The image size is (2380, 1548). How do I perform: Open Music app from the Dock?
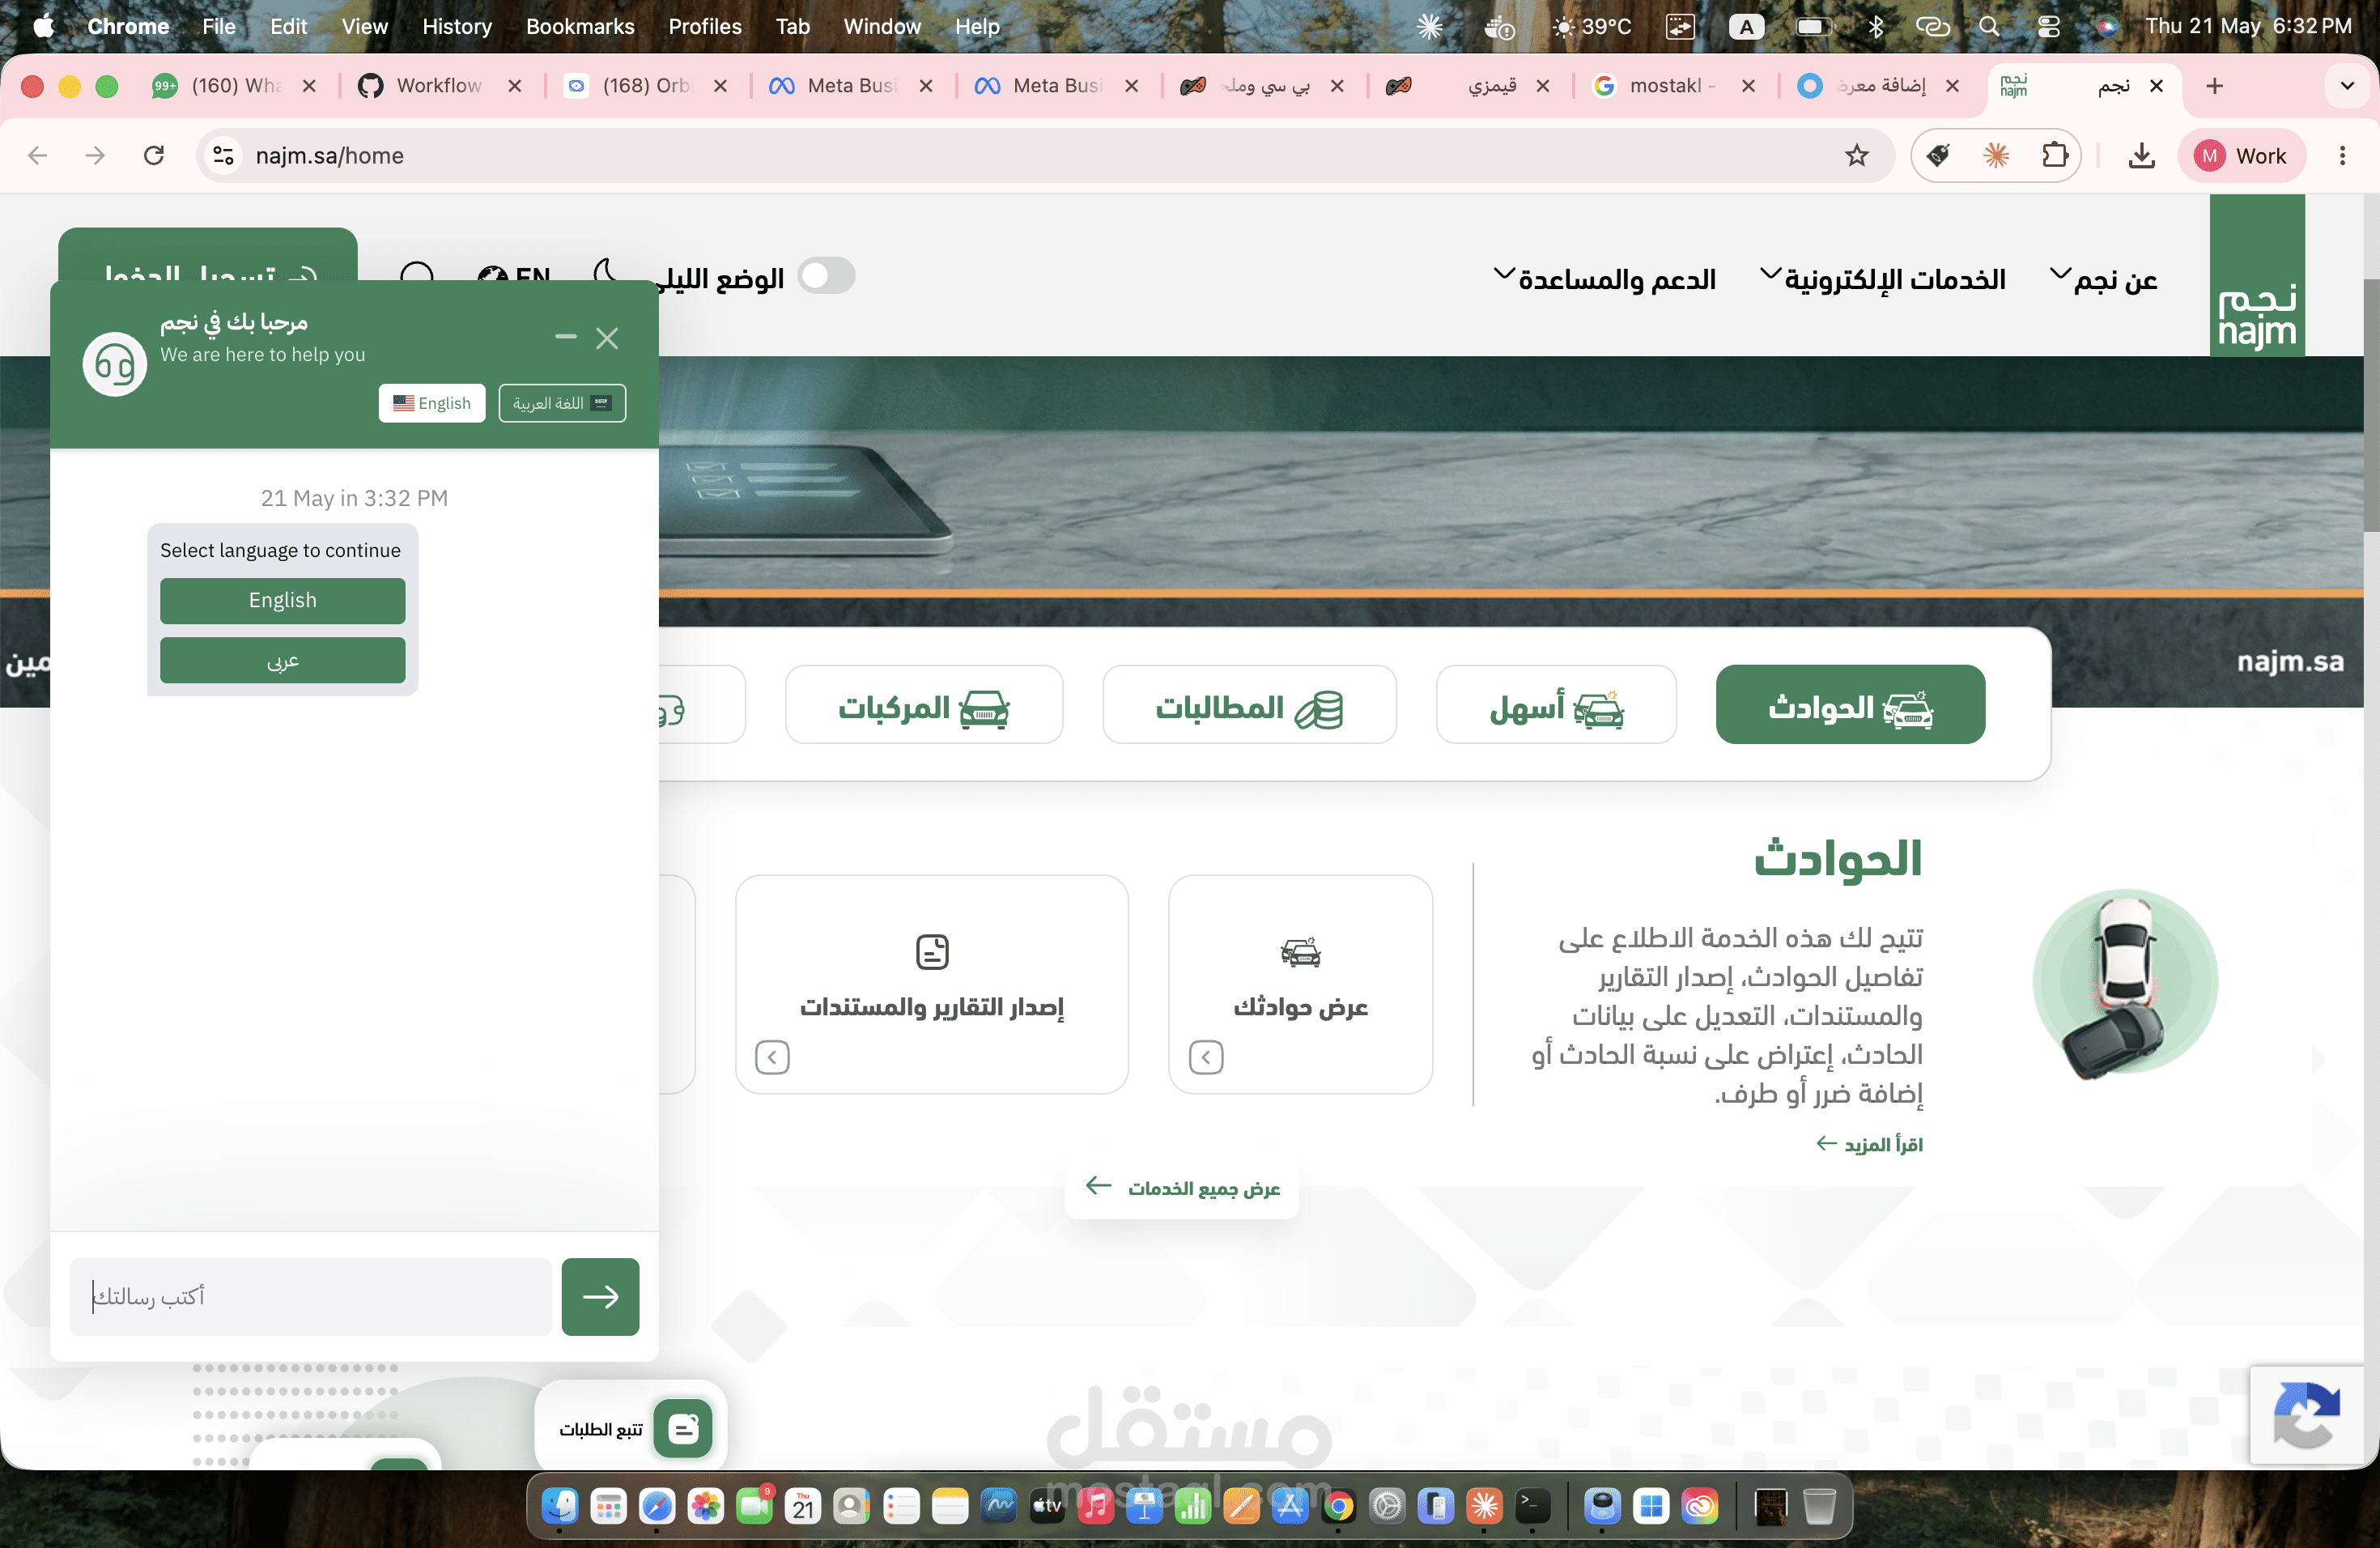1096,1506
